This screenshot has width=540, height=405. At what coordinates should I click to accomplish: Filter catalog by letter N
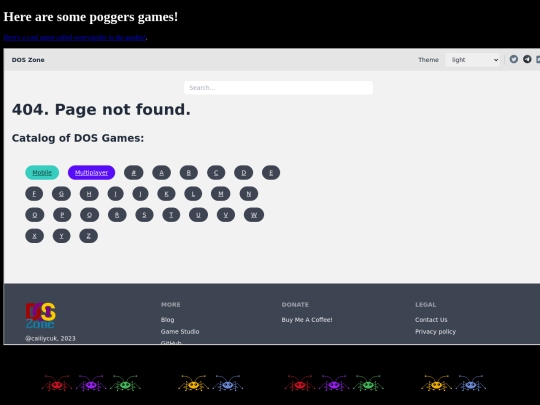249,194
